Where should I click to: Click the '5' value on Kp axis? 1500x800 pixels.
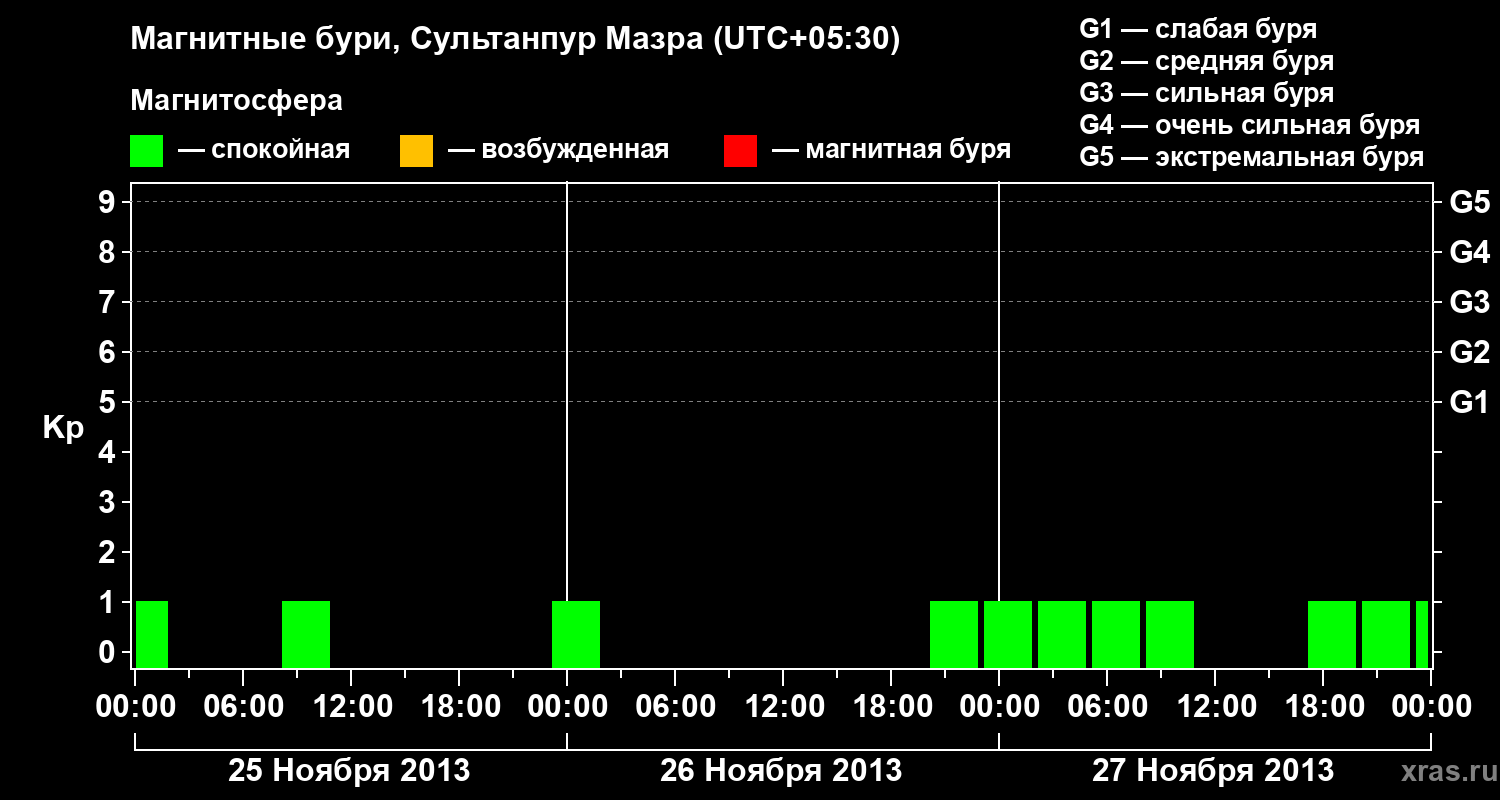(109, 402)
